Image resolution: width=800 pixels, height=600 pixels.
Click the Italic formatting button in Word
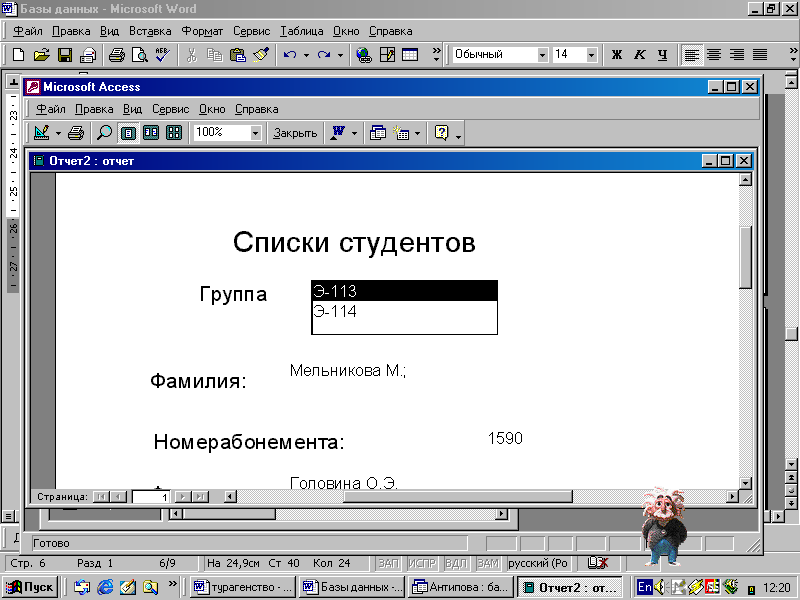click(x=639, y=55)
